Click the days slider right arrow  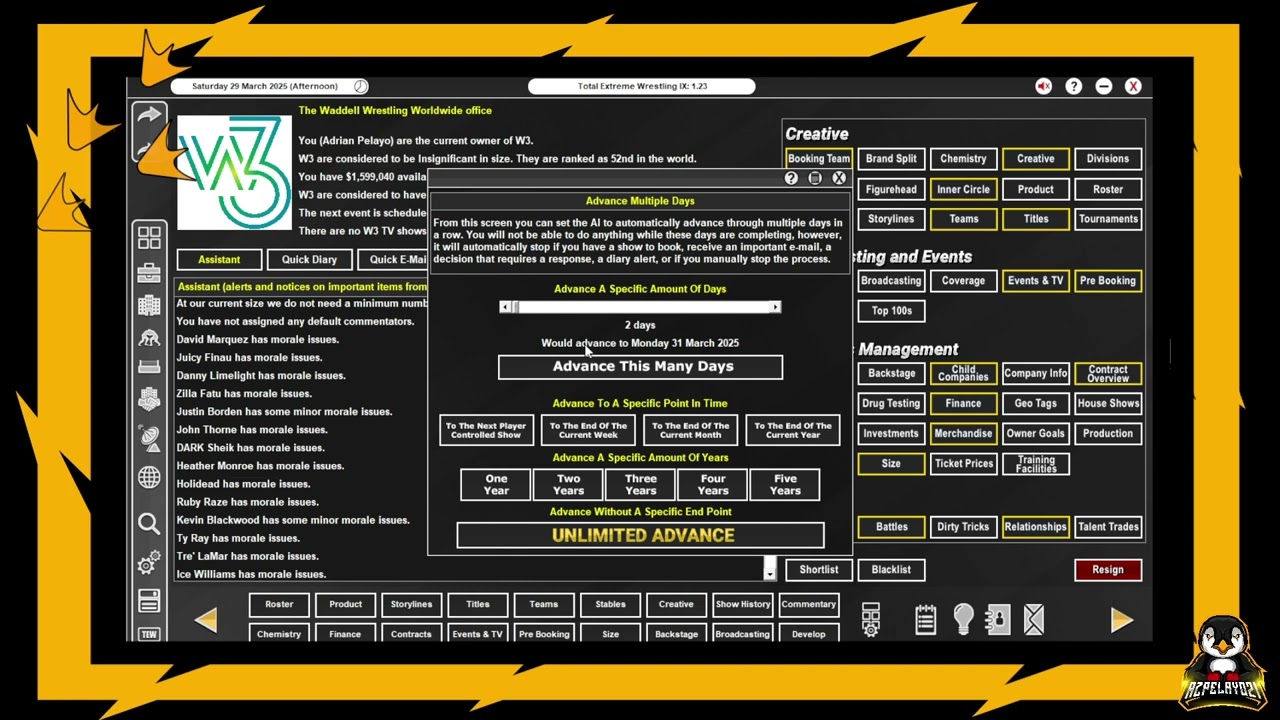click(775, 307)
